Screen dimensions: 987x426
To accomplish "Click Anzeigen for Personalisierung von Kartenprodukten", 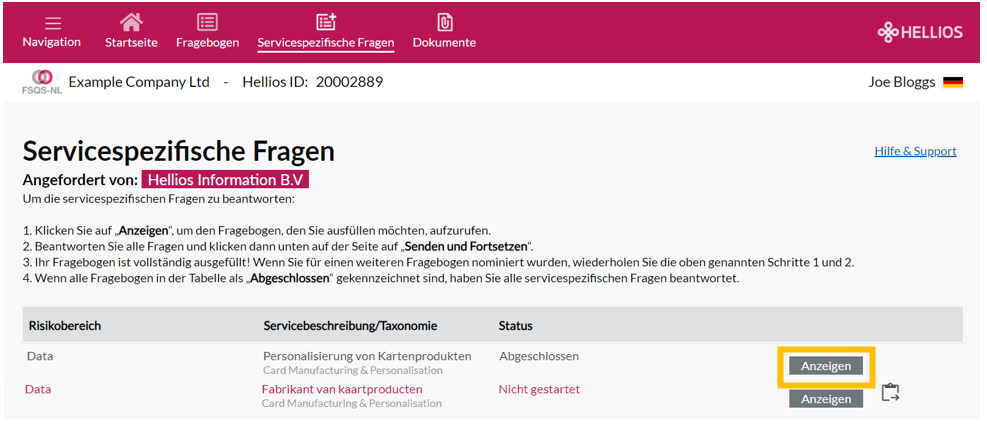I will pyautogui.click(x=826, y=366).
